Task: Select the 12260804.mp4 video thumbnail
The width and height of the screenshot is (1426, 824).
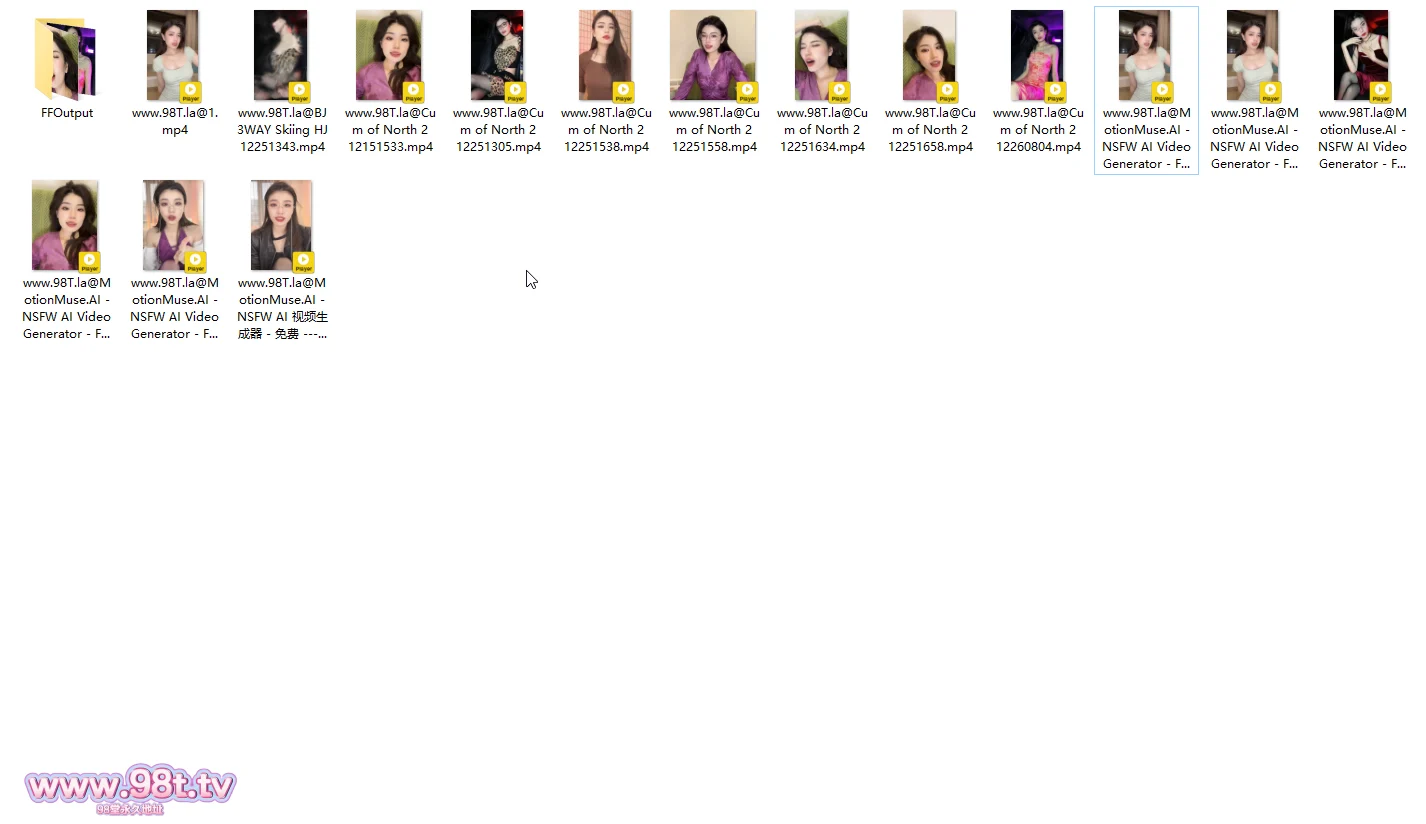Action: pyautogui.click(x=1037, y=55)
